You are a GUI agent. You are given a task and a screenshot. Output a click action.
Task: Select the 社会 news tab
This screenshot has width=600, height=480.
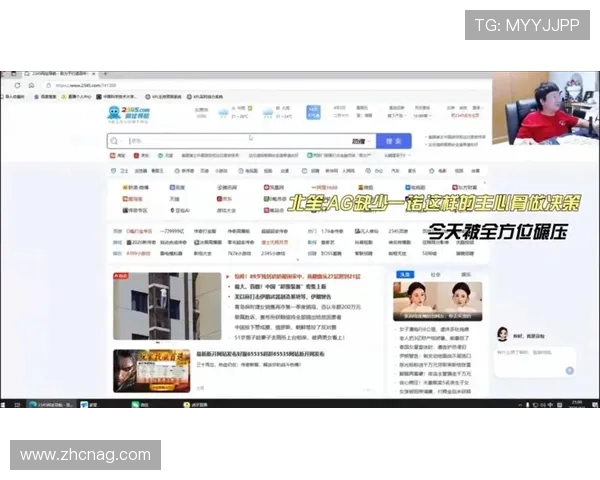coord(435,274)
